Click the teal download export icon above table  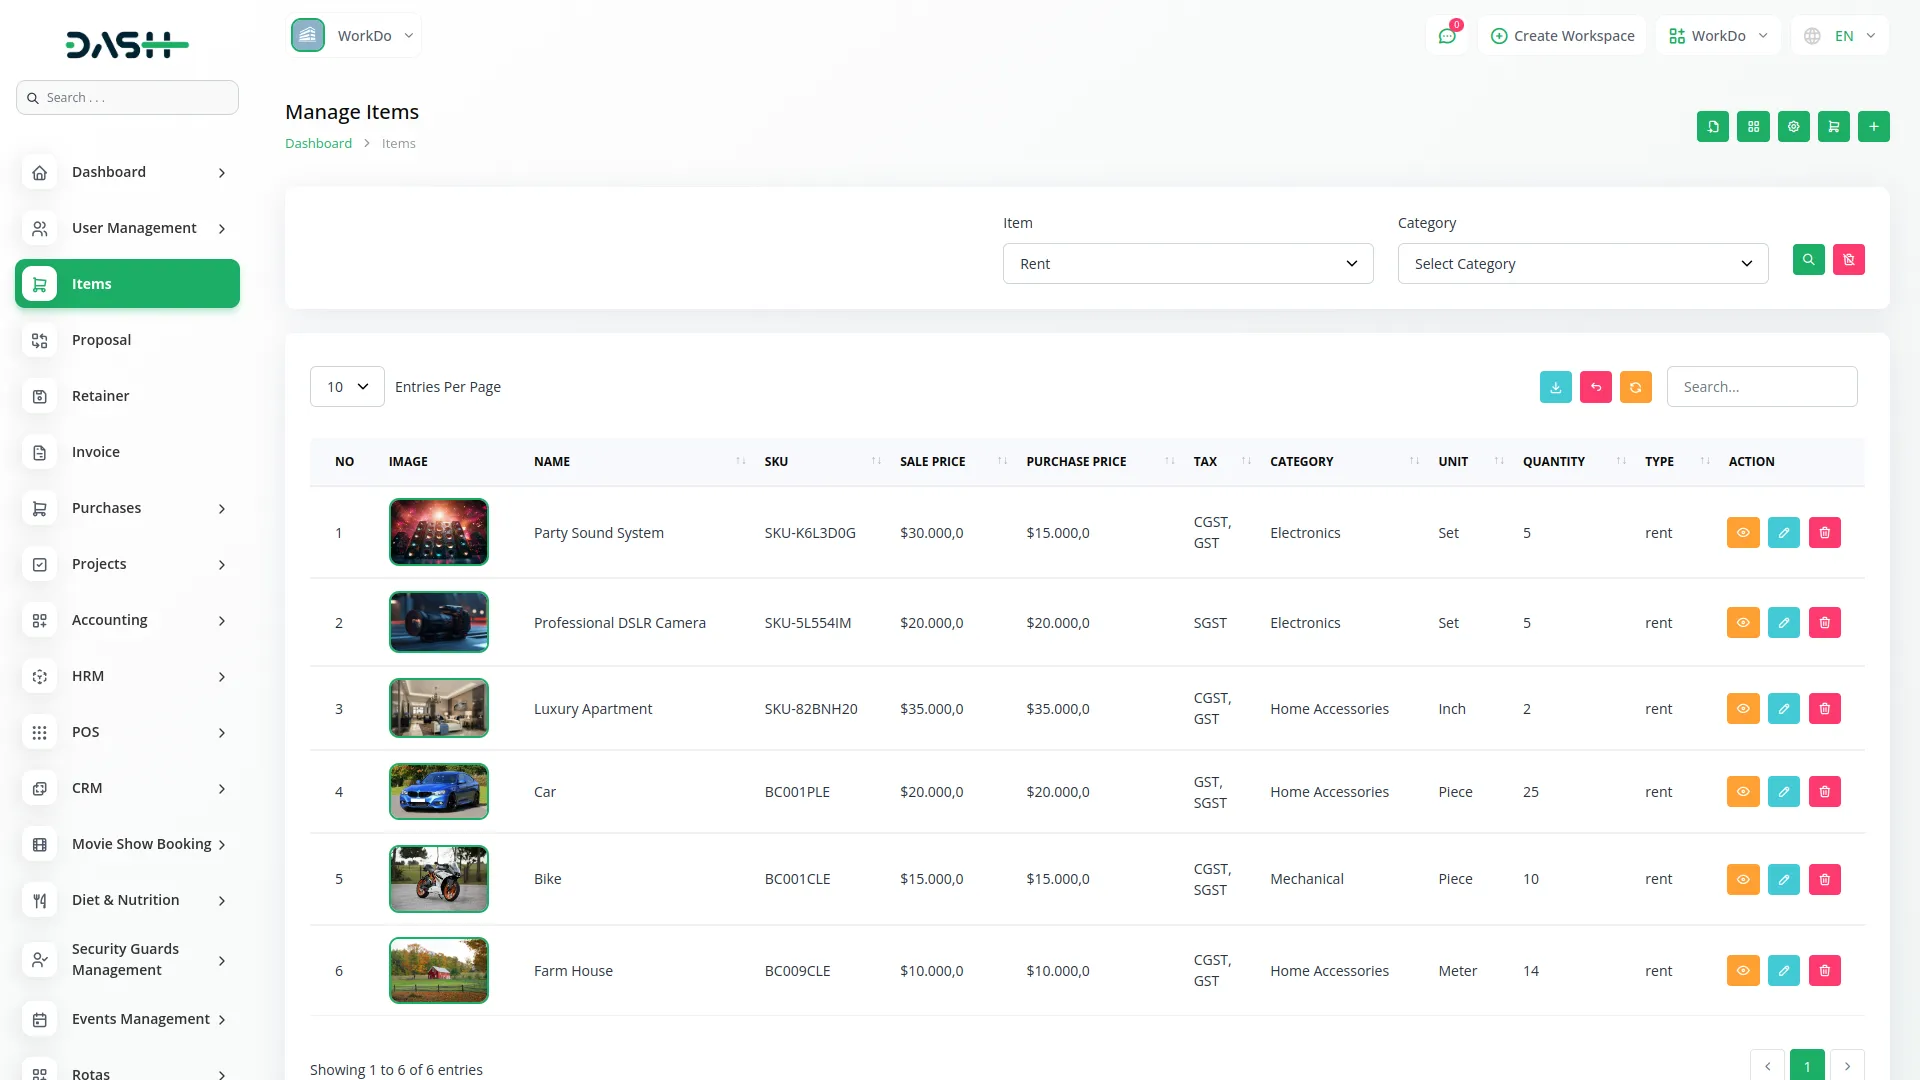[x=1555, y=387]
